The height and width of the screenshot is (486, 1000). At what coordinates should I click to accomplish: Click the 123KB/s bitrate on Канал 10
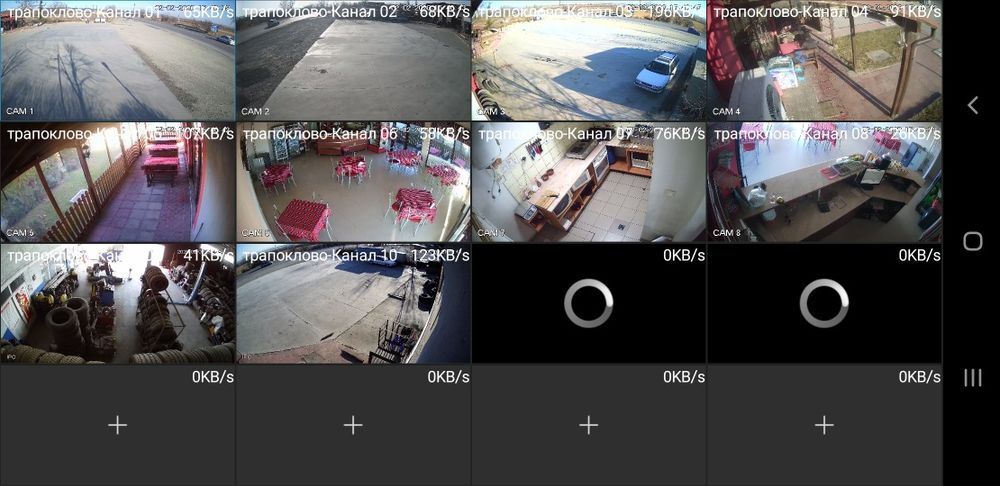pos(440,256)
